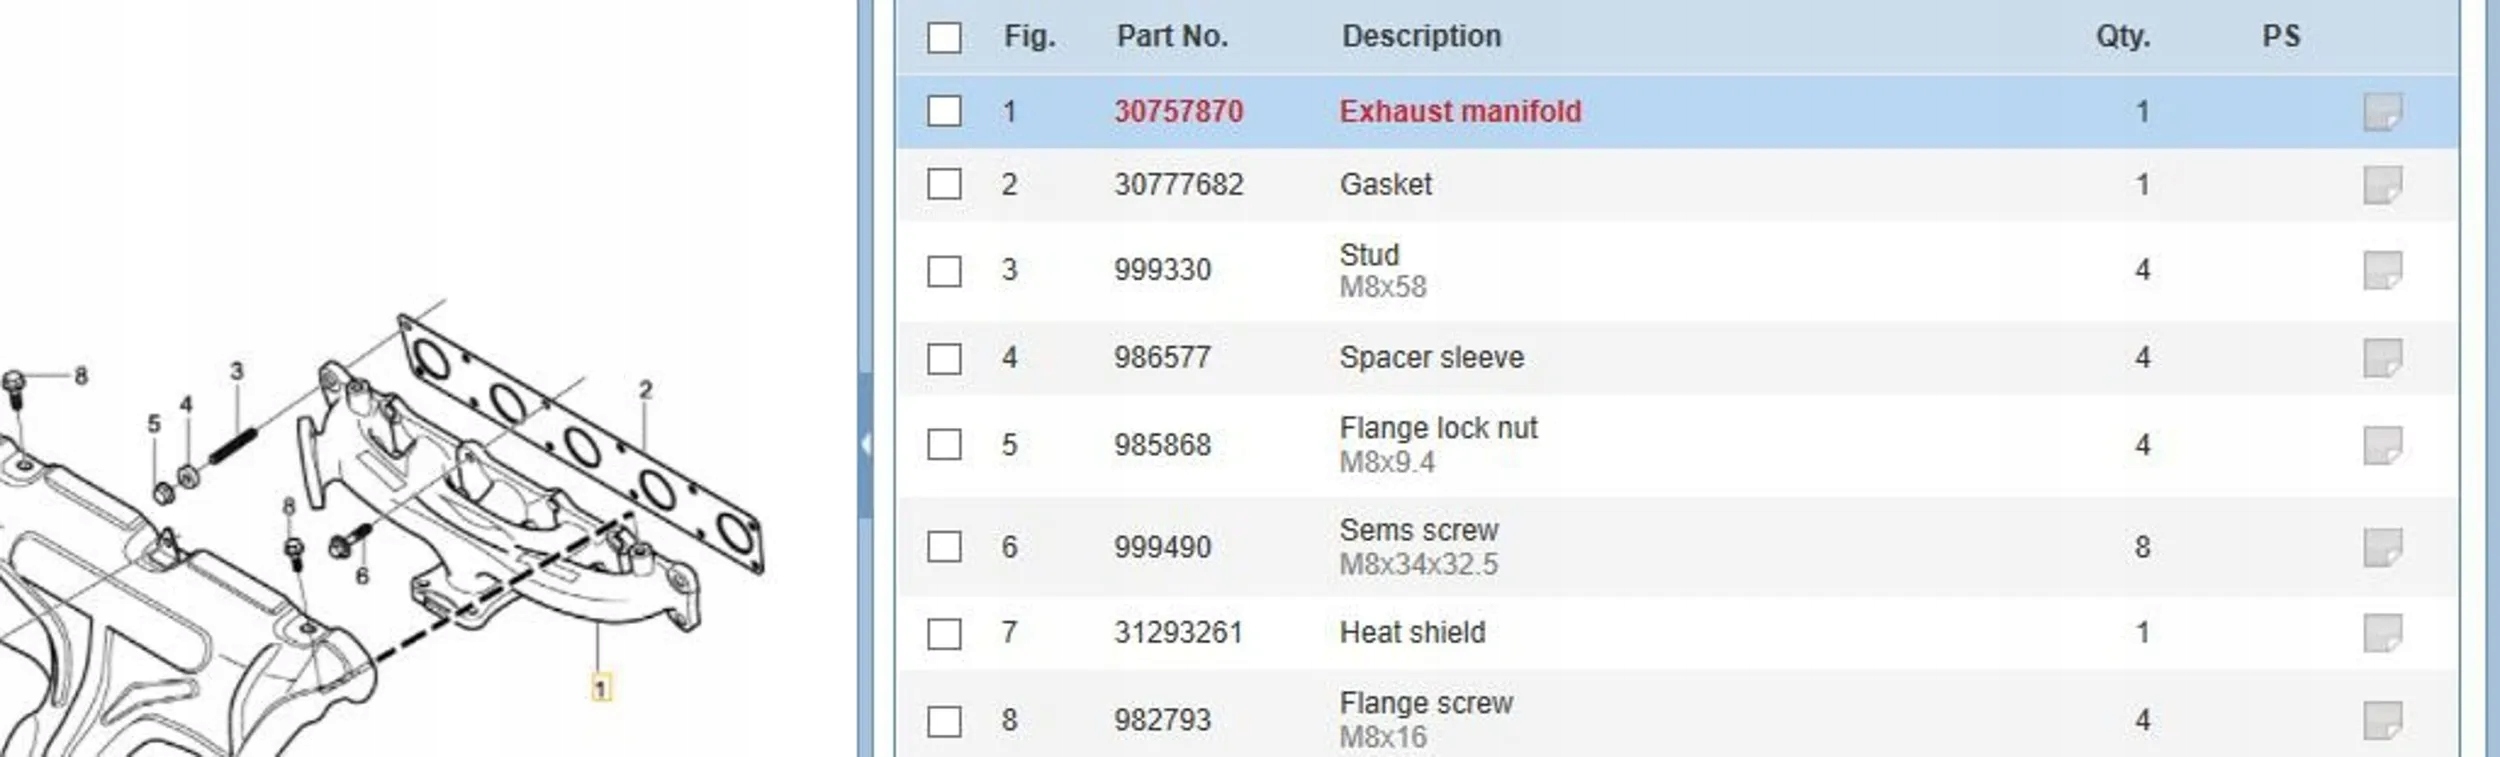Viewport: 2500px width, 757px height.
Task: Check the select-all checkbox in table header
Action: click(x=944, y=38)
